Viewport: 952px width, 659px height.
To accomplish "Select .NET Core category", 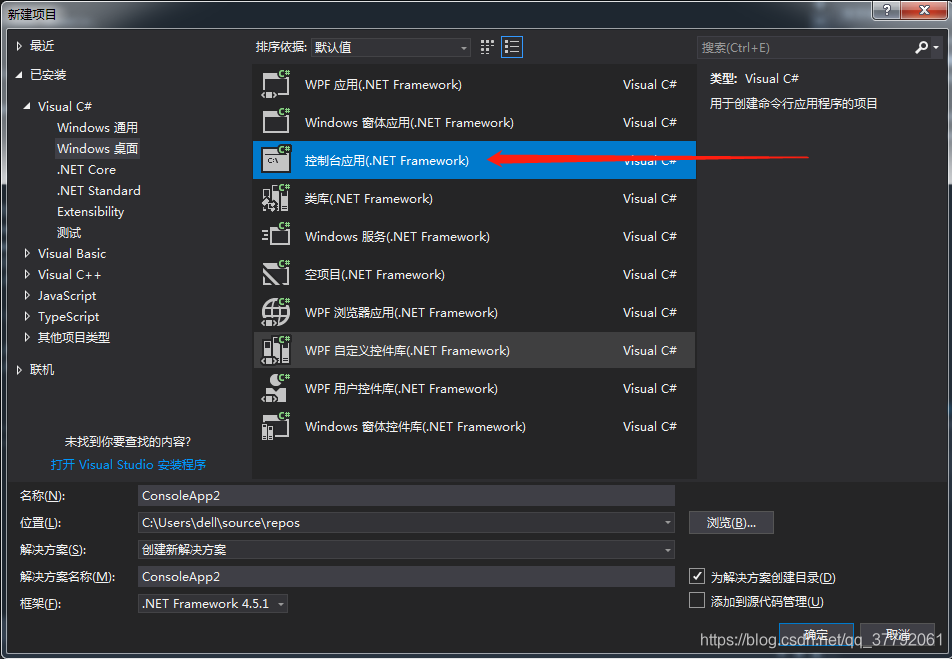I will tap(86, 169).
